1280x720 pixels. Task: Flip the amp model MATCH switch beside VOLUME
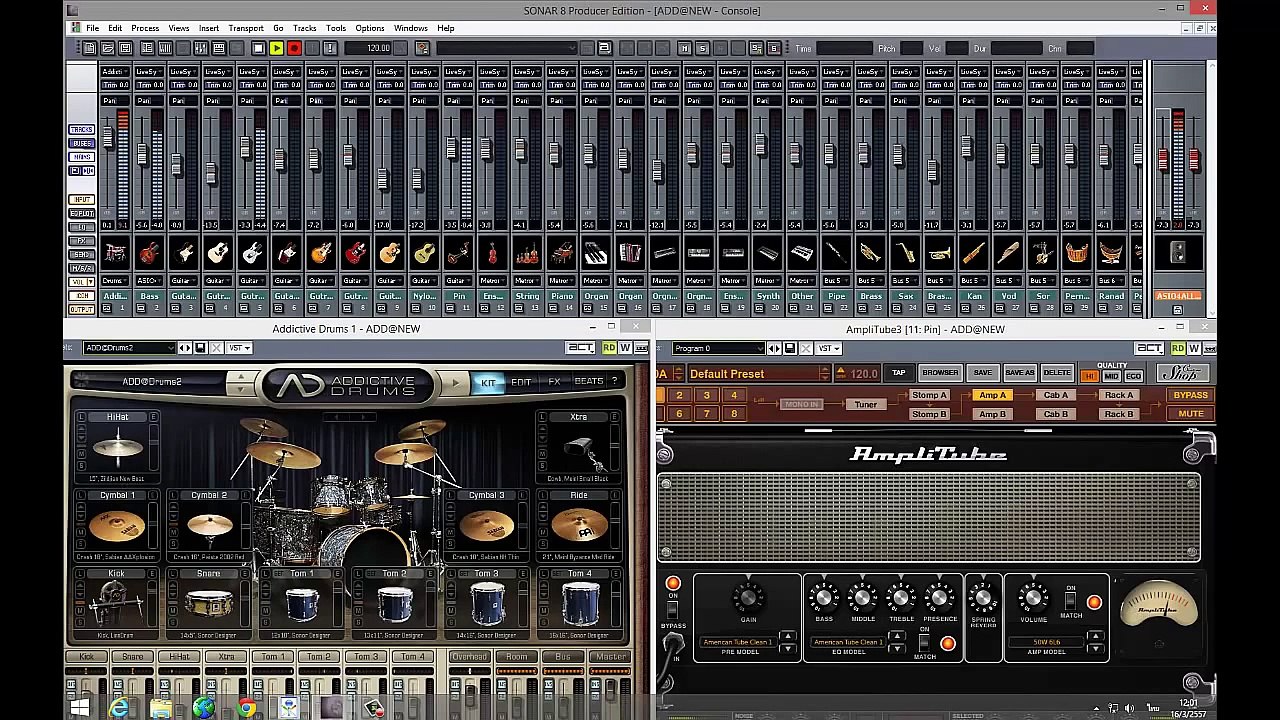[x=1071, y=601]
